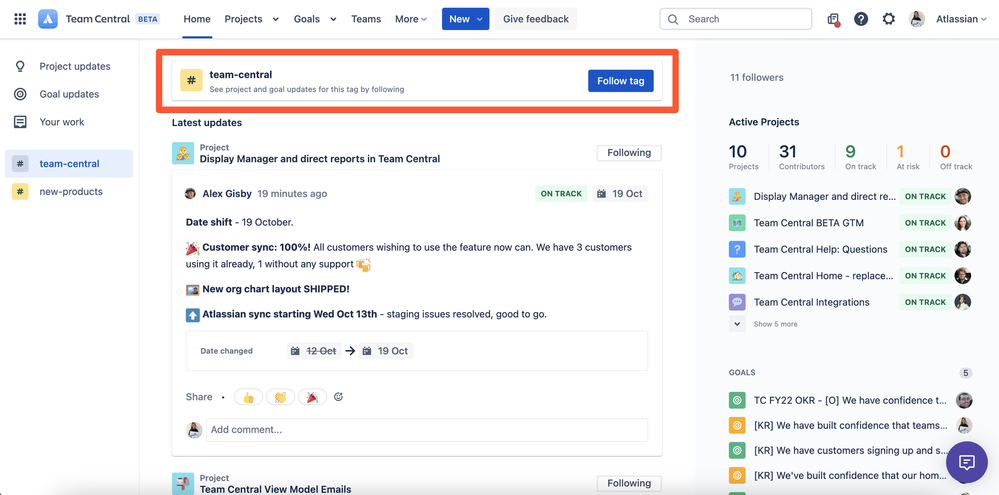Open the floating chat feedback button
This screenshot has width=999, height=495.
967,462
